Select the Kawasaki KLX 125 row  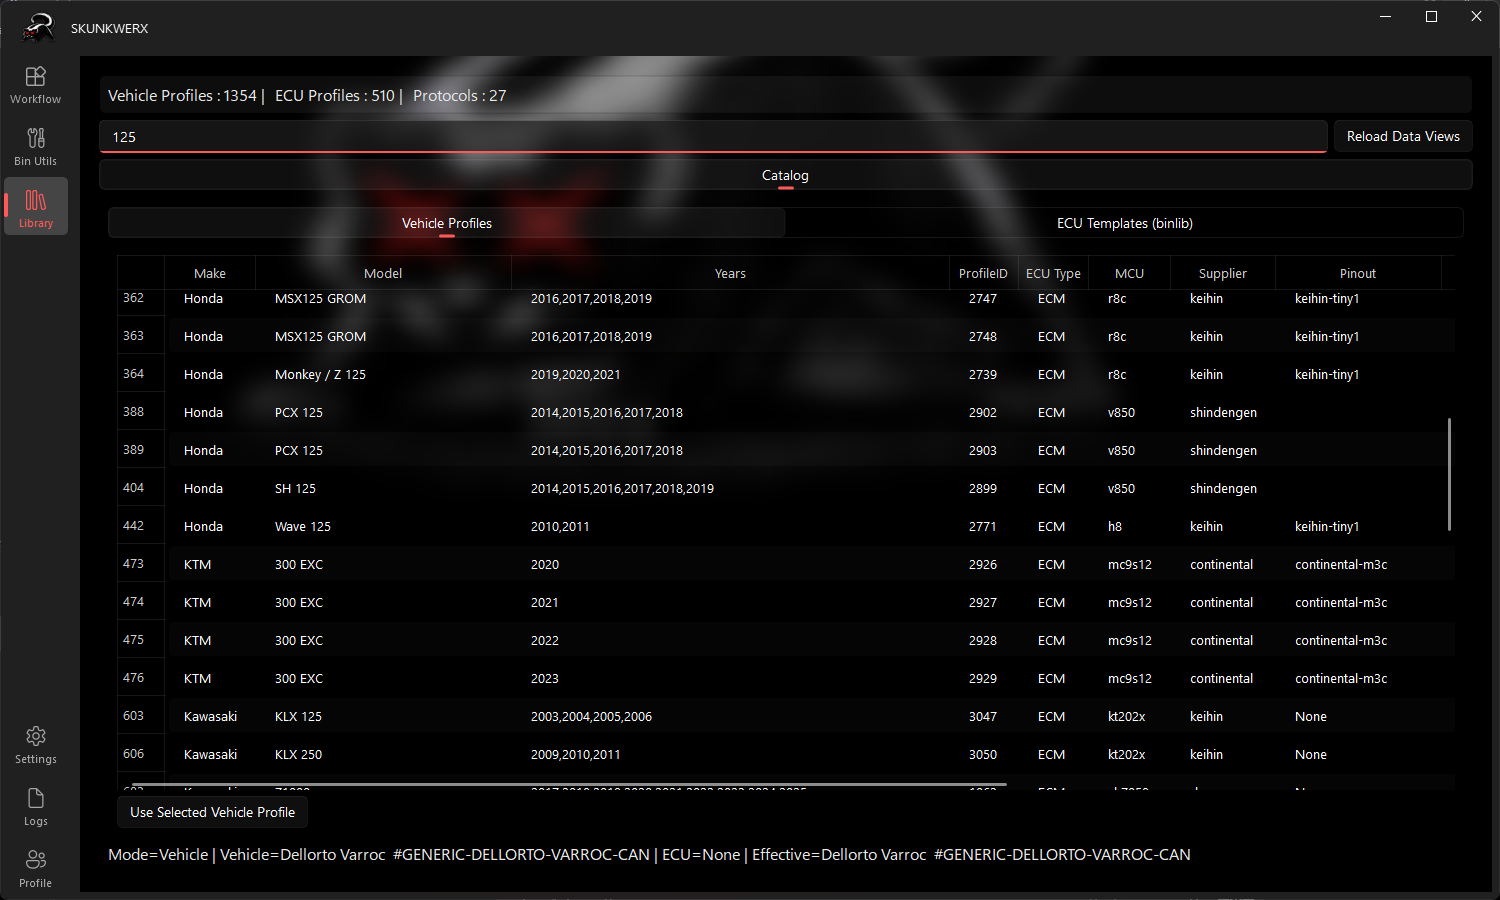point(786,717)
